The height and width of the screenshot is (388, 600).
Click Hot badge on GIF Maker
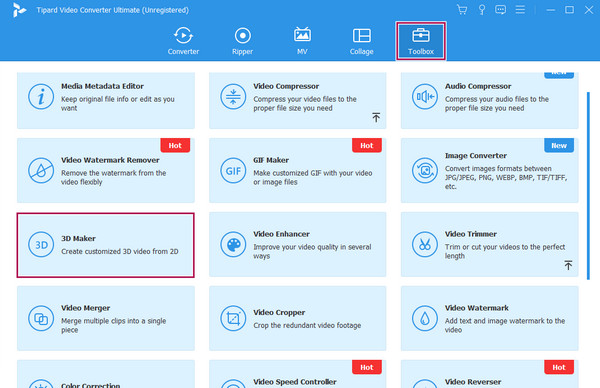click(367, 145)
